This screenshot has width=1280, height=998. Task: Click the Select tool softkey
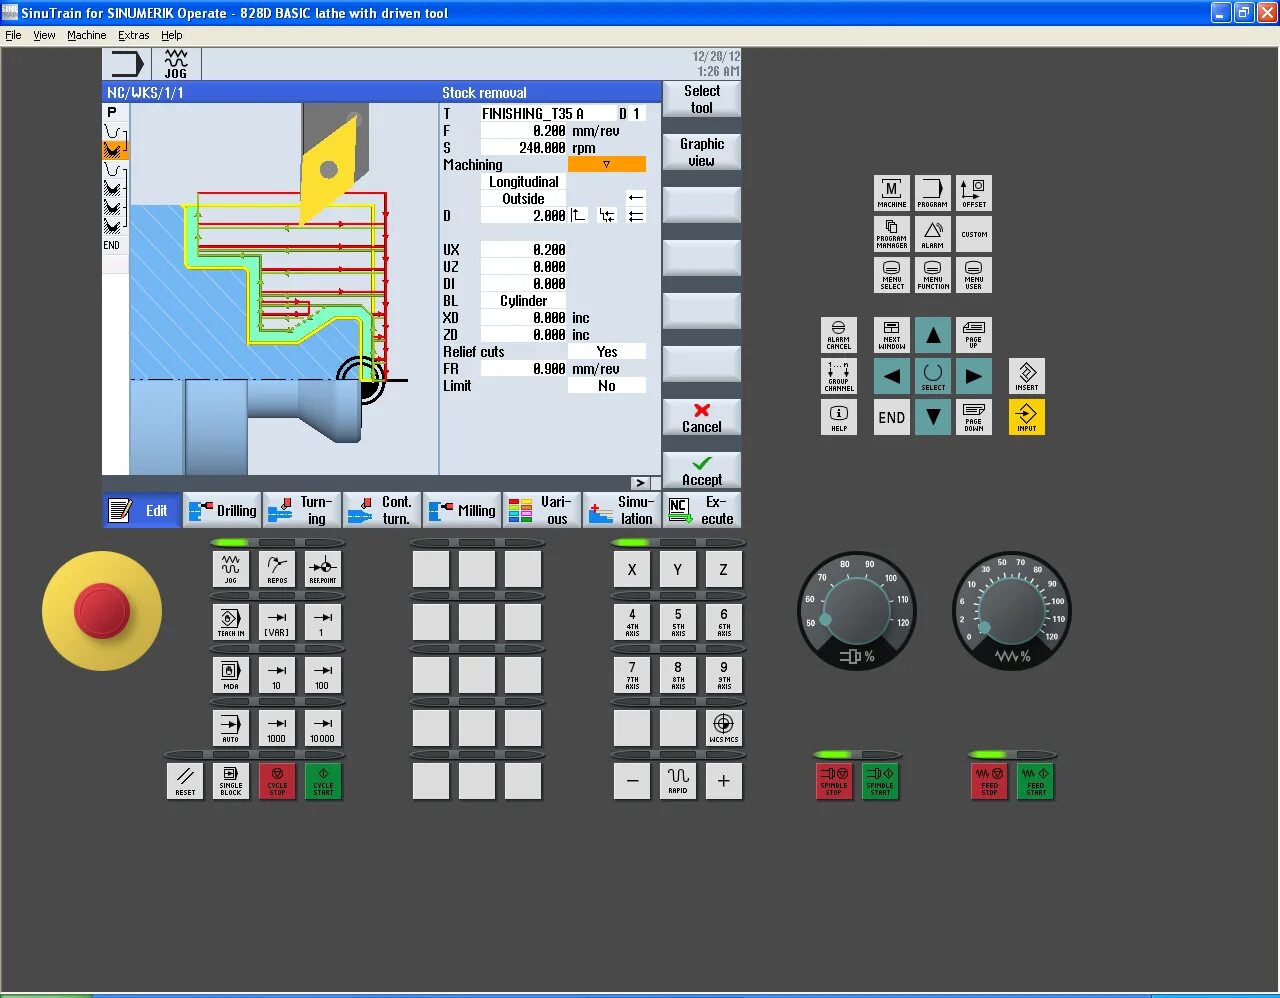tap(701, 99)
